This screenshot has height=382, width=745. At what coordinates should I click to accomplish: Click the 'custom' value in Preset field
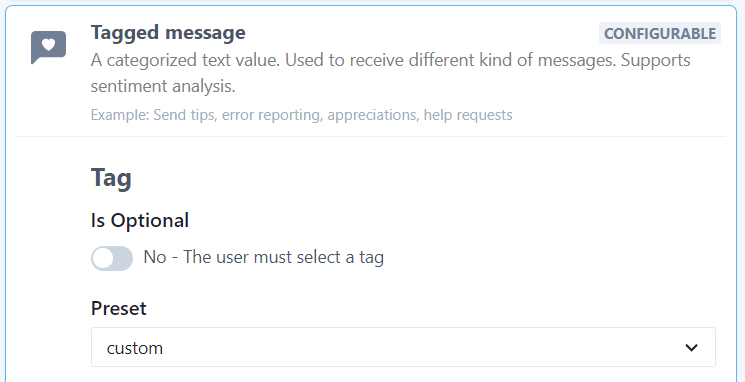134,348
